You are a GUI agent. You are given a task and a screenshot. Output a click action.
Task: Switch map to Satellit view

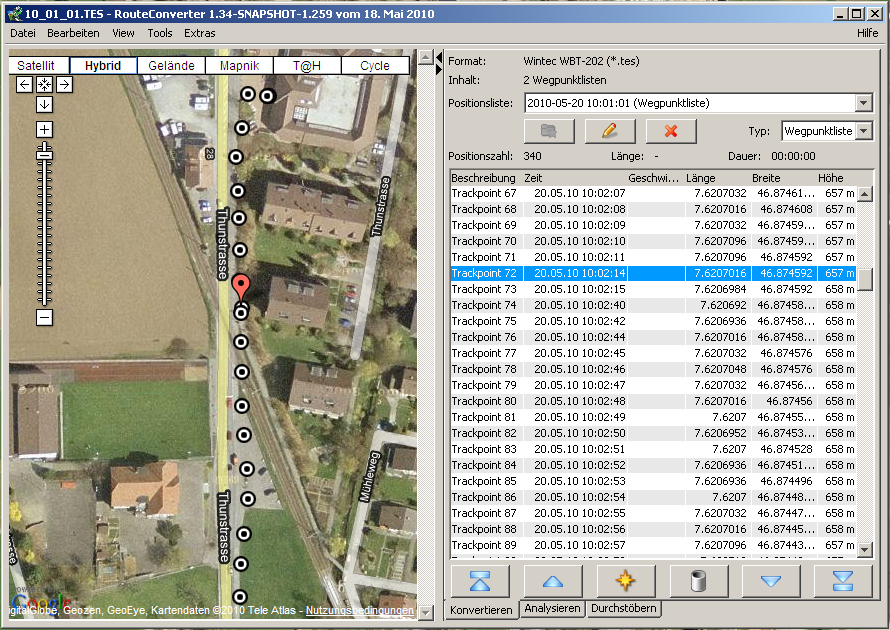[36, 66]
